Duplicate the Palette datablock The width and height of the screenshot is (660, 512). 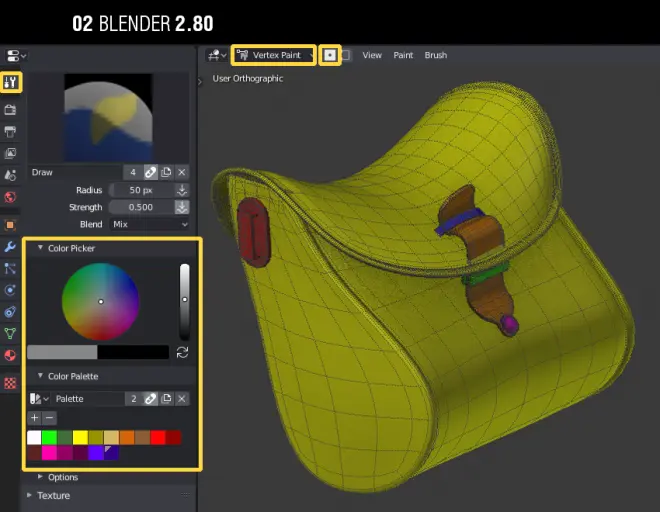pyautogui.click(x=166, y=399)
